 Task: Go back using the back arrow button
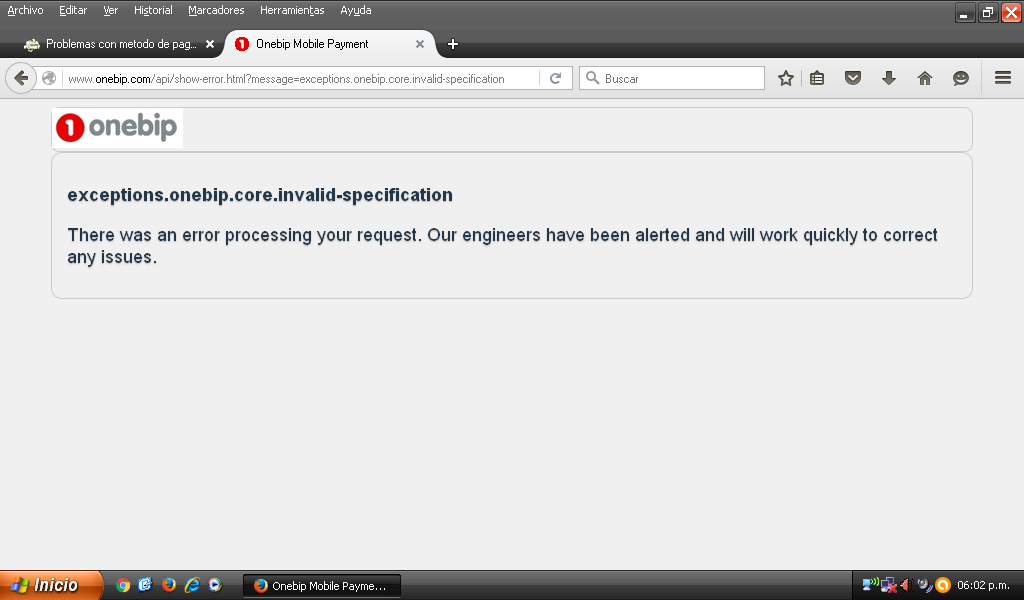(x=21, y=78)
